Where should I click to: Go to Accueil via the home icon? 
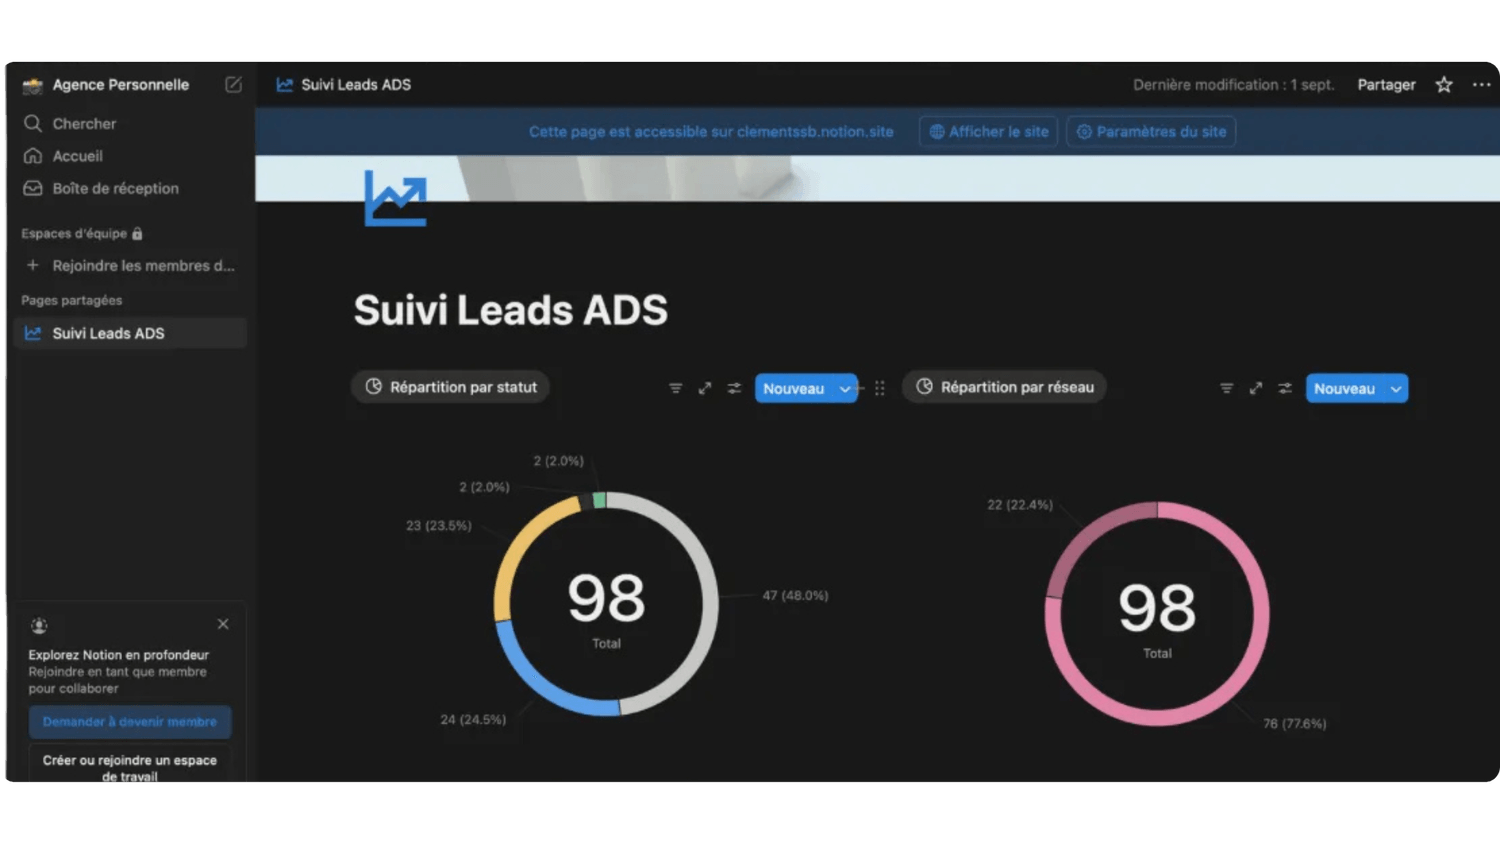click(x=33, y=156)
